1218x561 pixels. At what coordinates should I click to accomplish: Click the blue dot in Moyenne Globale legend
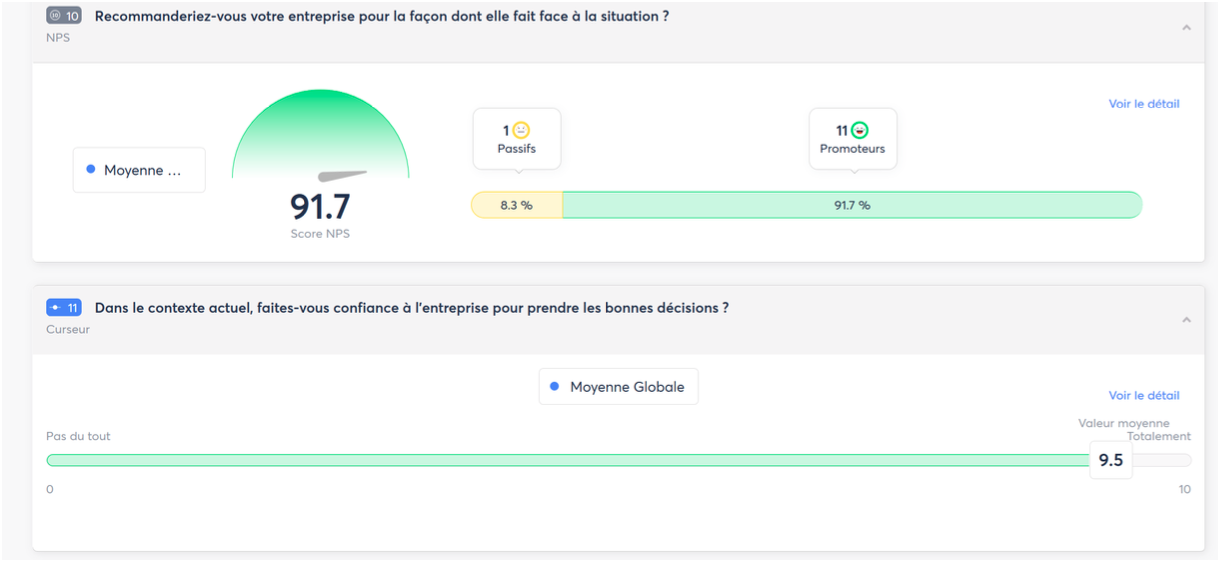[x=555, y=386]
